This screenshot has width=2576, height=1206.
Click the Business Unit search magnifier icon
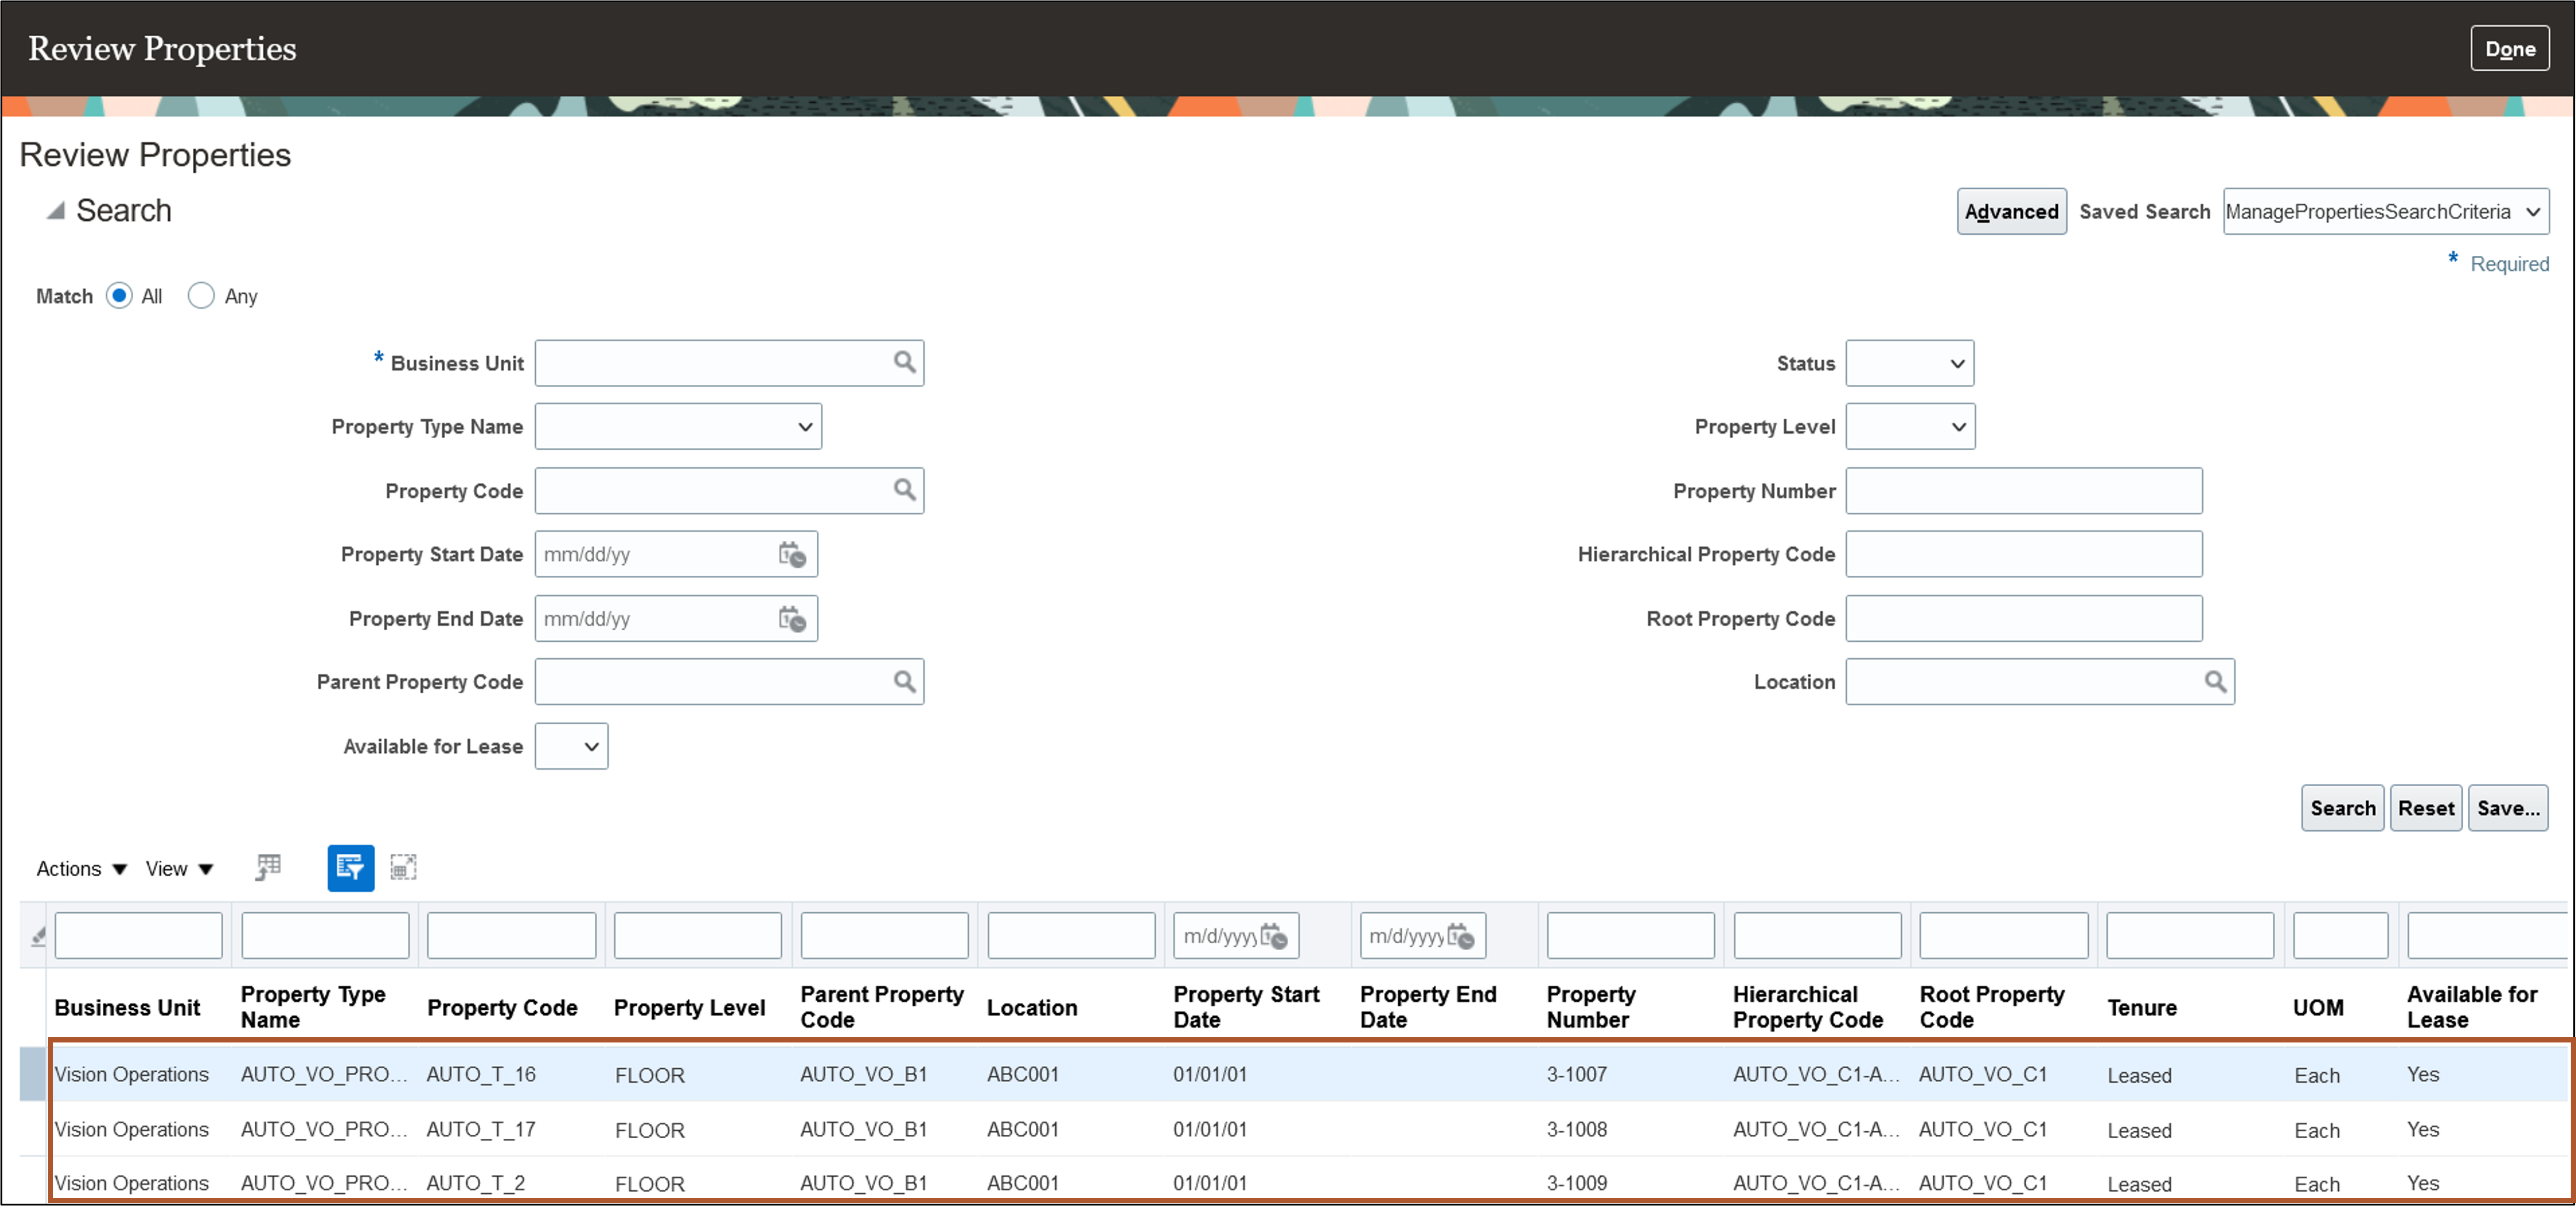pyautogui.click(x=904, y=362)
